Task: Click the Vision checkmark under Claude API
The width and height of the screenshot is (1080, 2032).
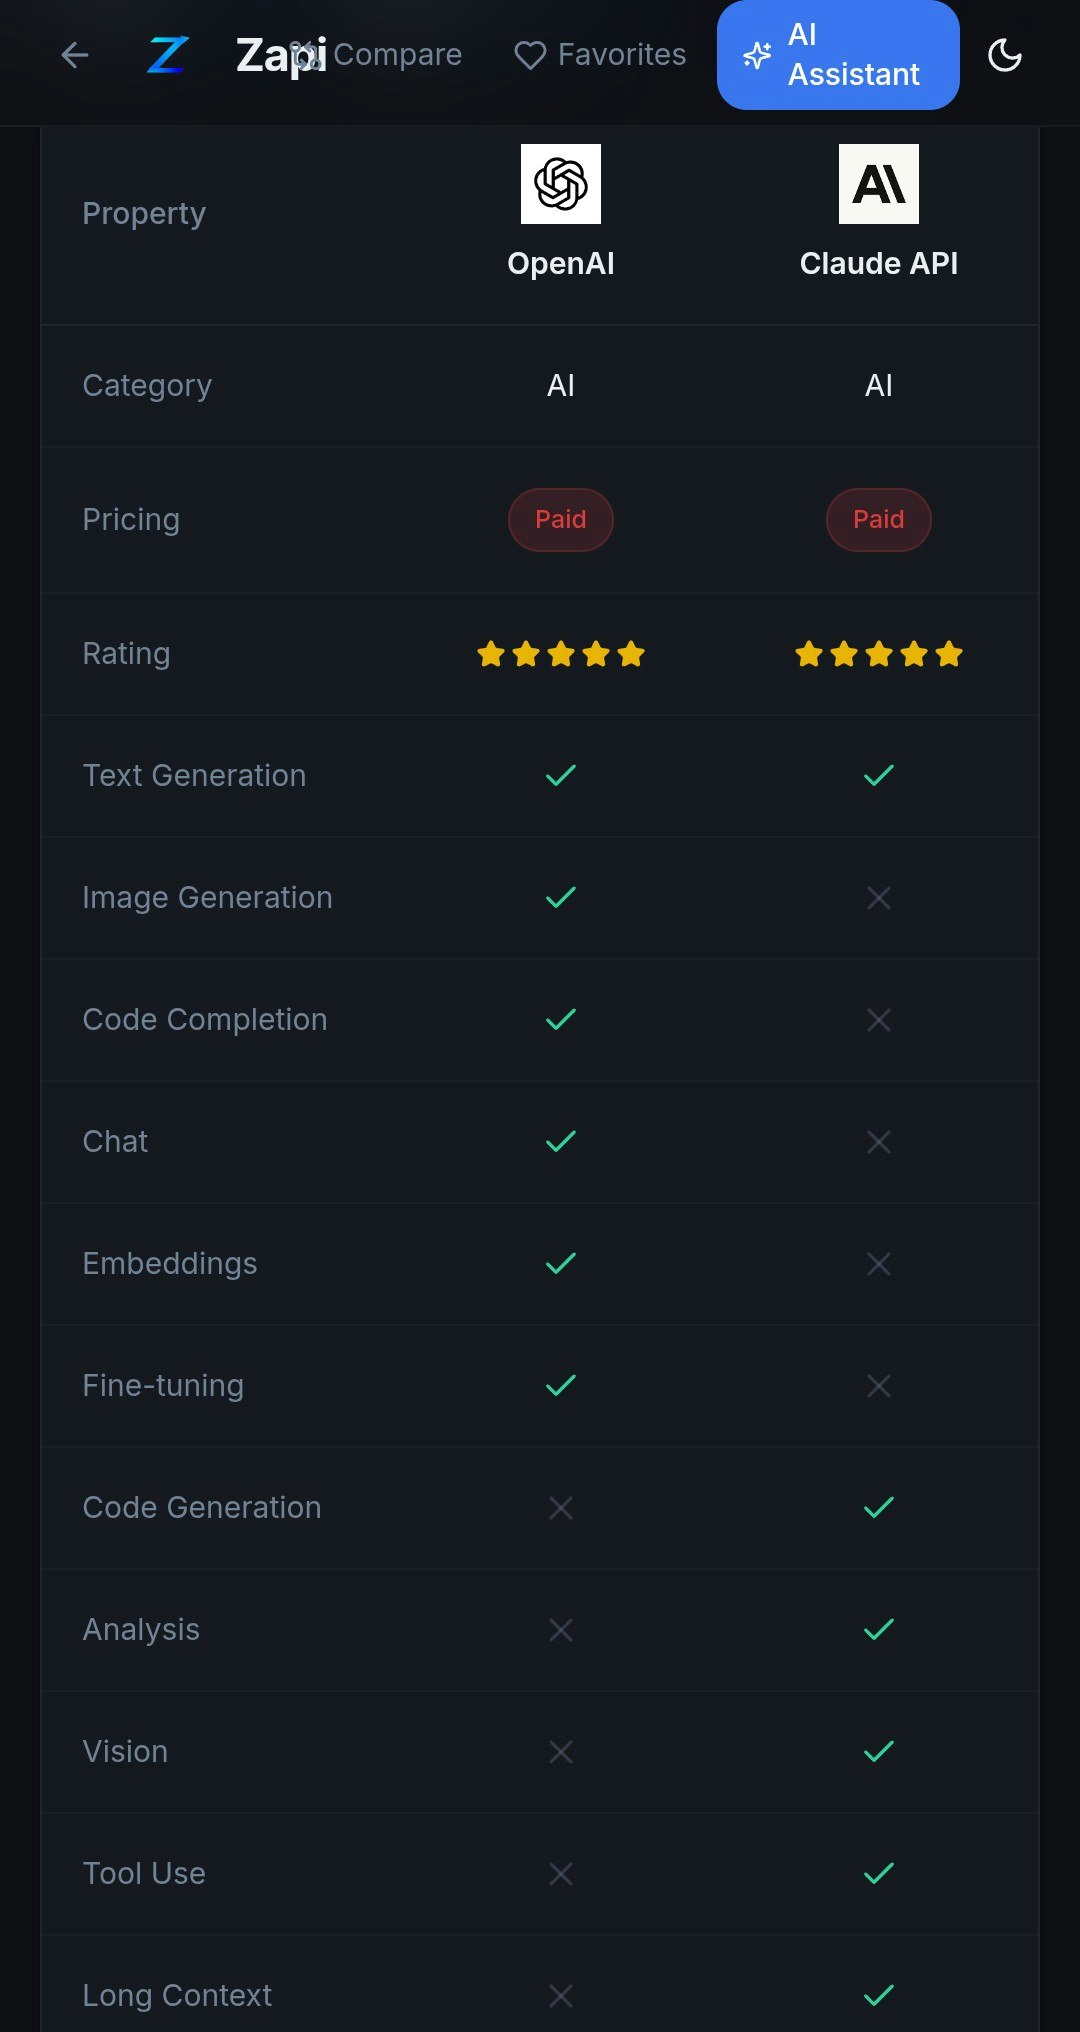Action: [x=878, y=1751]
